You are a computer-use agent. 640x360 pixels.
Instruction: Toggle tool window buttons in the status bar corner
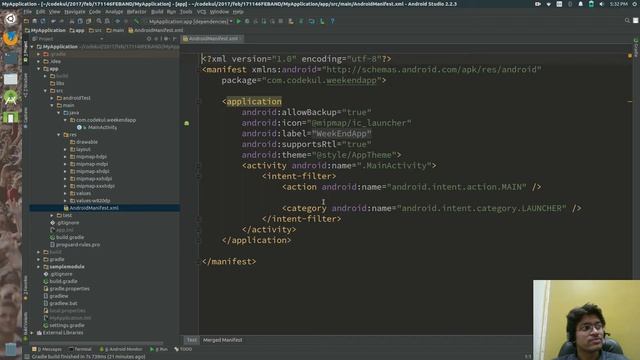coord(27,357)
